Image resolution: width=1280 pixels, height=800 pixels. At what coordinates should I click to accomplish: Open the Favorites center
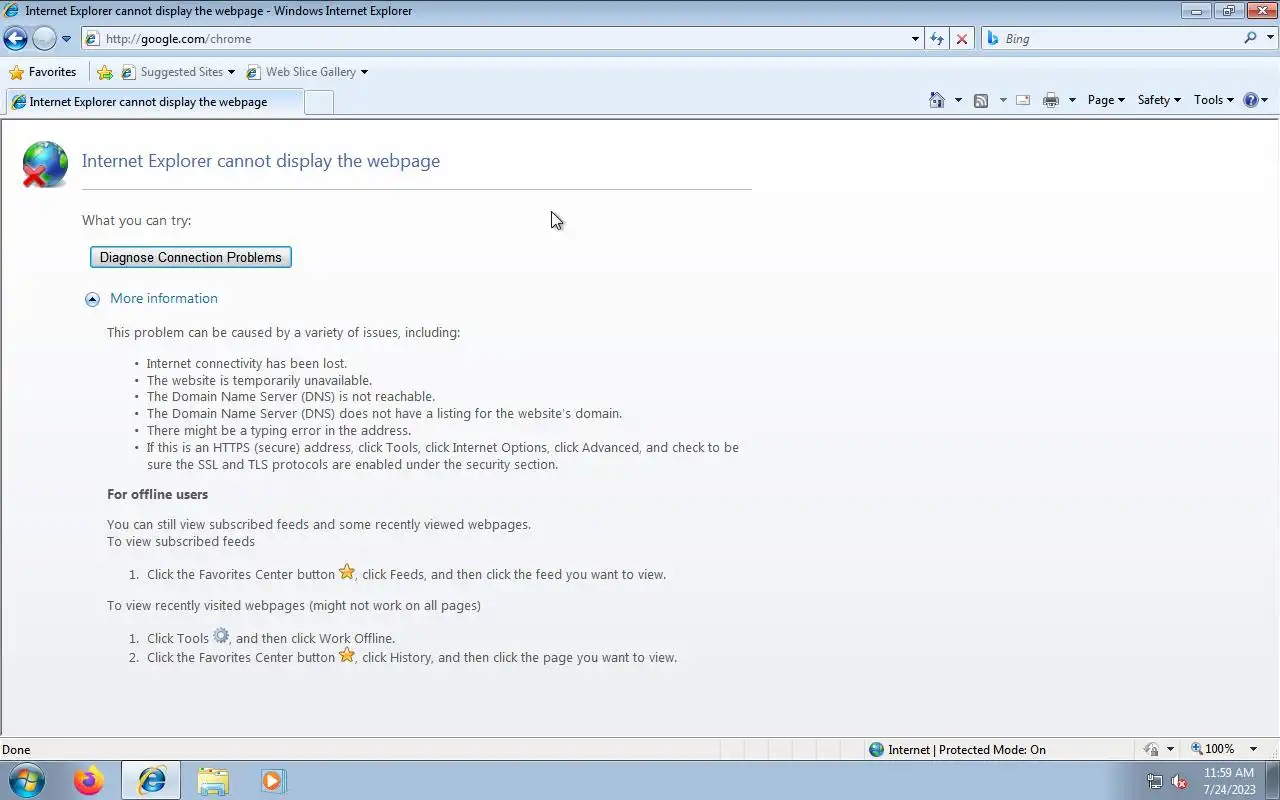(x=42, y=72)
